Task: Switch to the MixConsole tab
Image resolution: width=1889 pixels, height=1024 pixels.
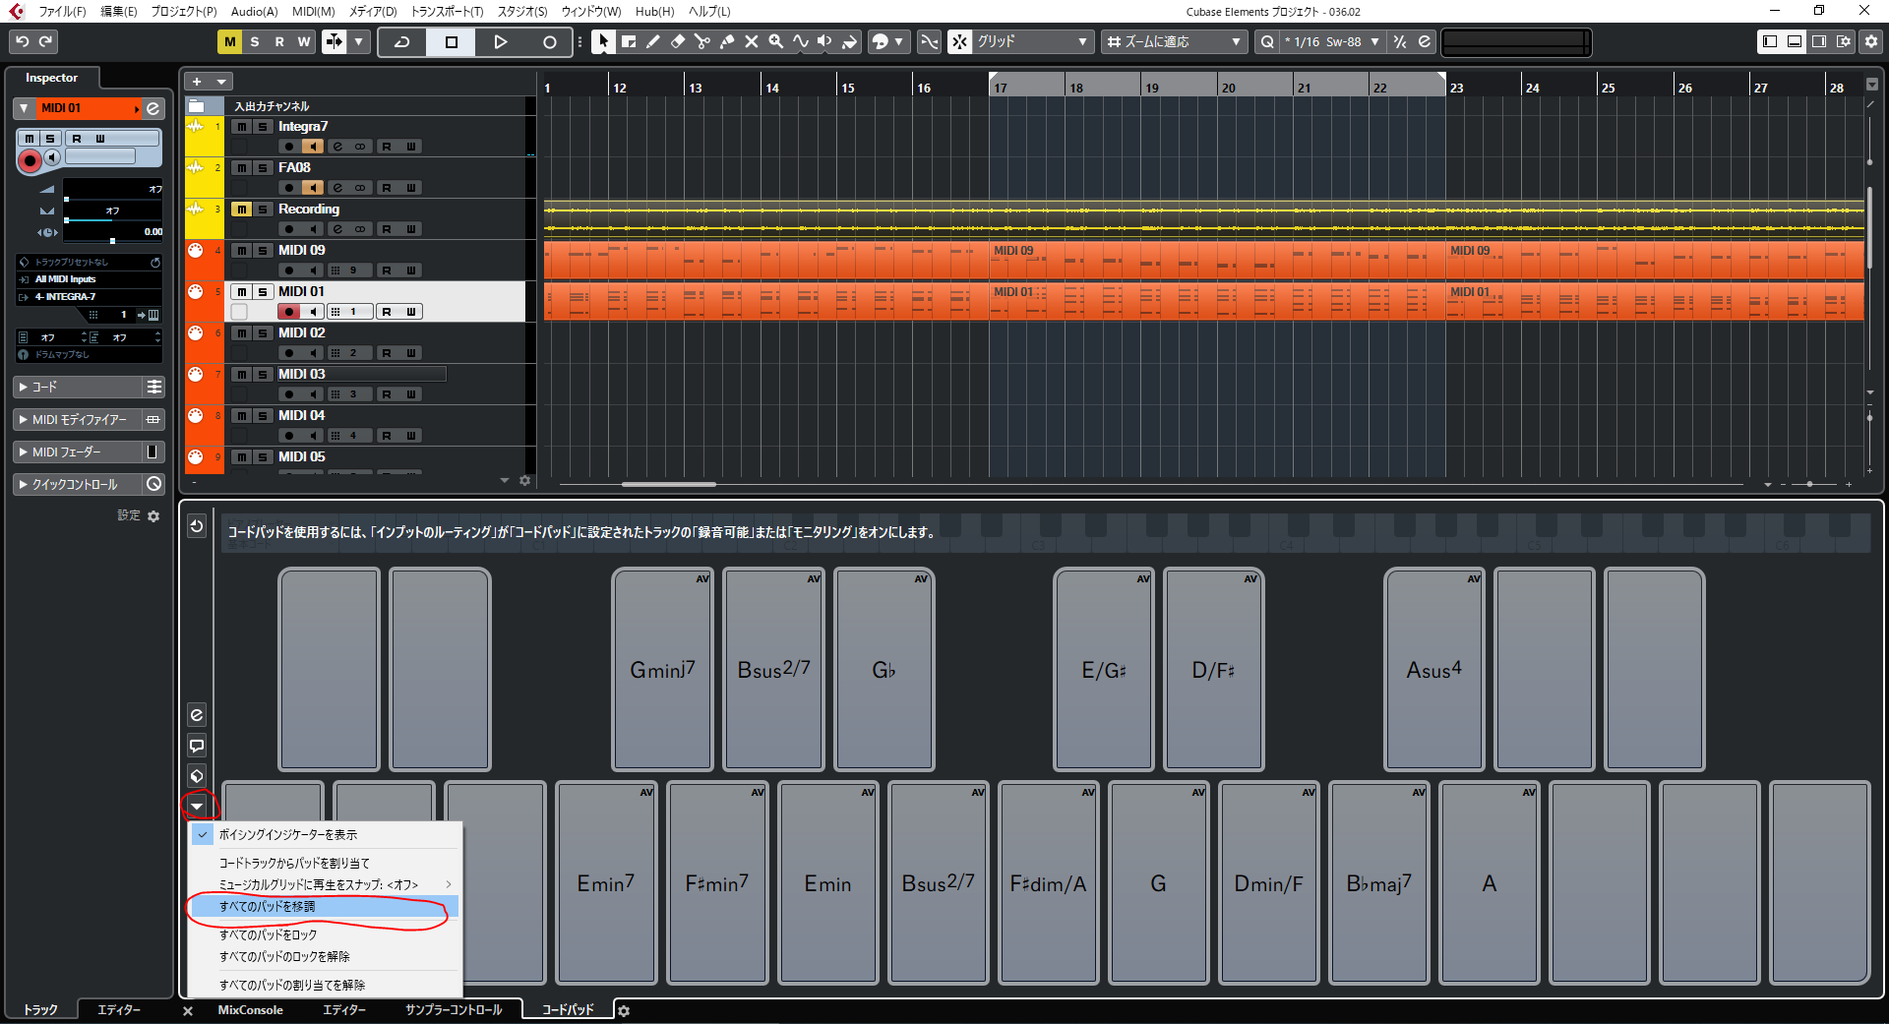Action: click(x=250, y=1011)
